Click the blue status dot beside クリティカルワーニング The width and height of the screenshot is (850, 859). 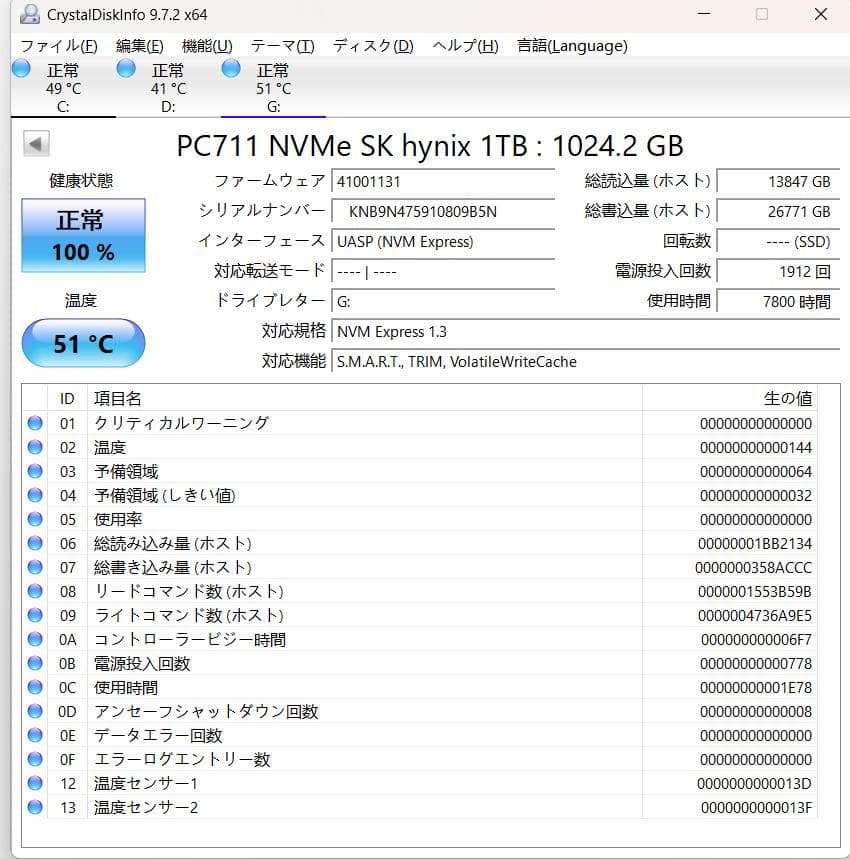36,423
